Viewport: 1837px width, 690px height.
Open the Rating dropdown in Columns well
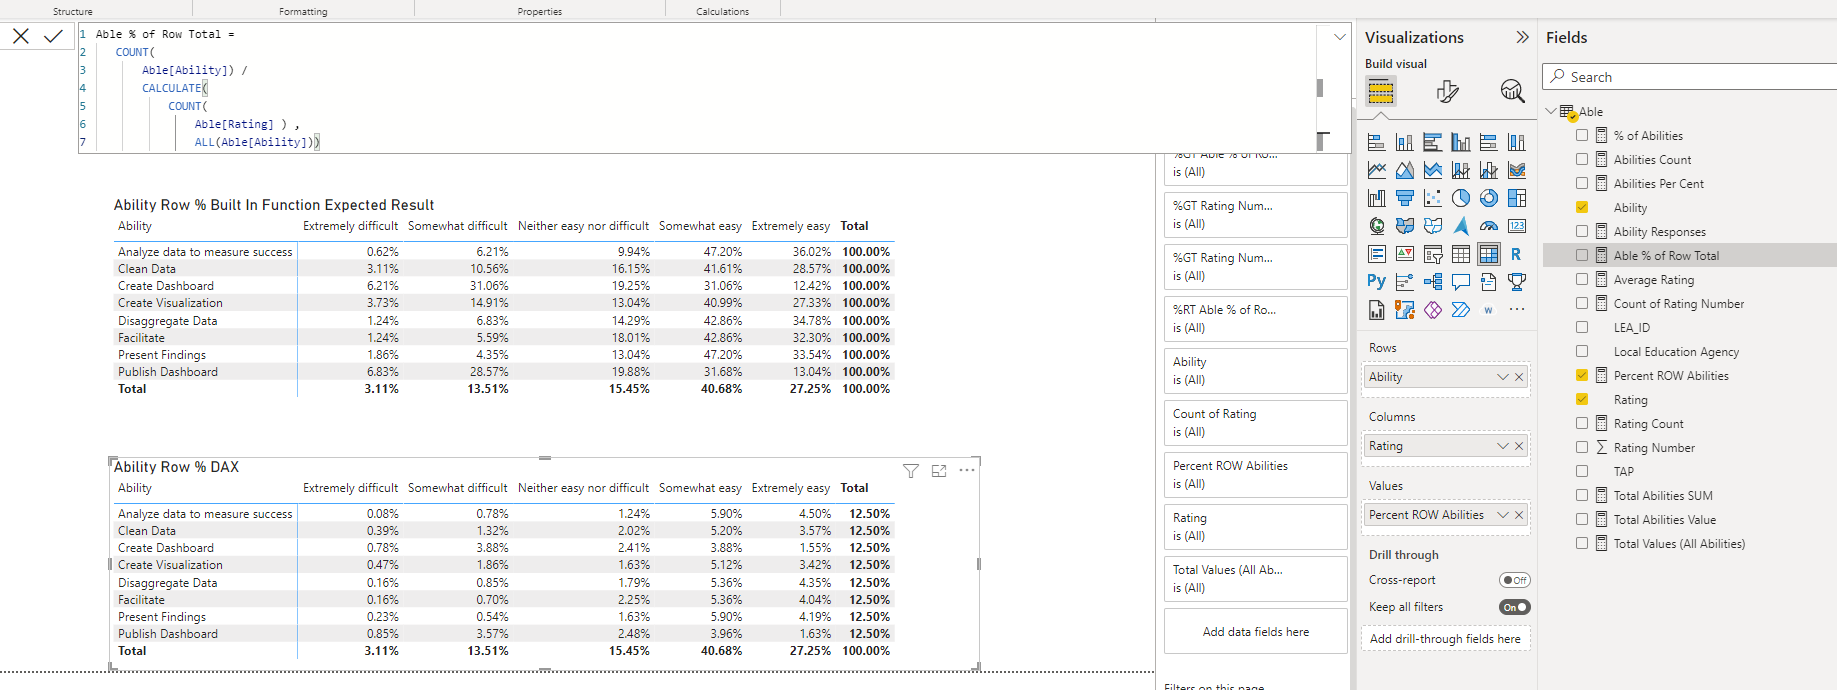pyautogui.click(x=1502, y=446)
